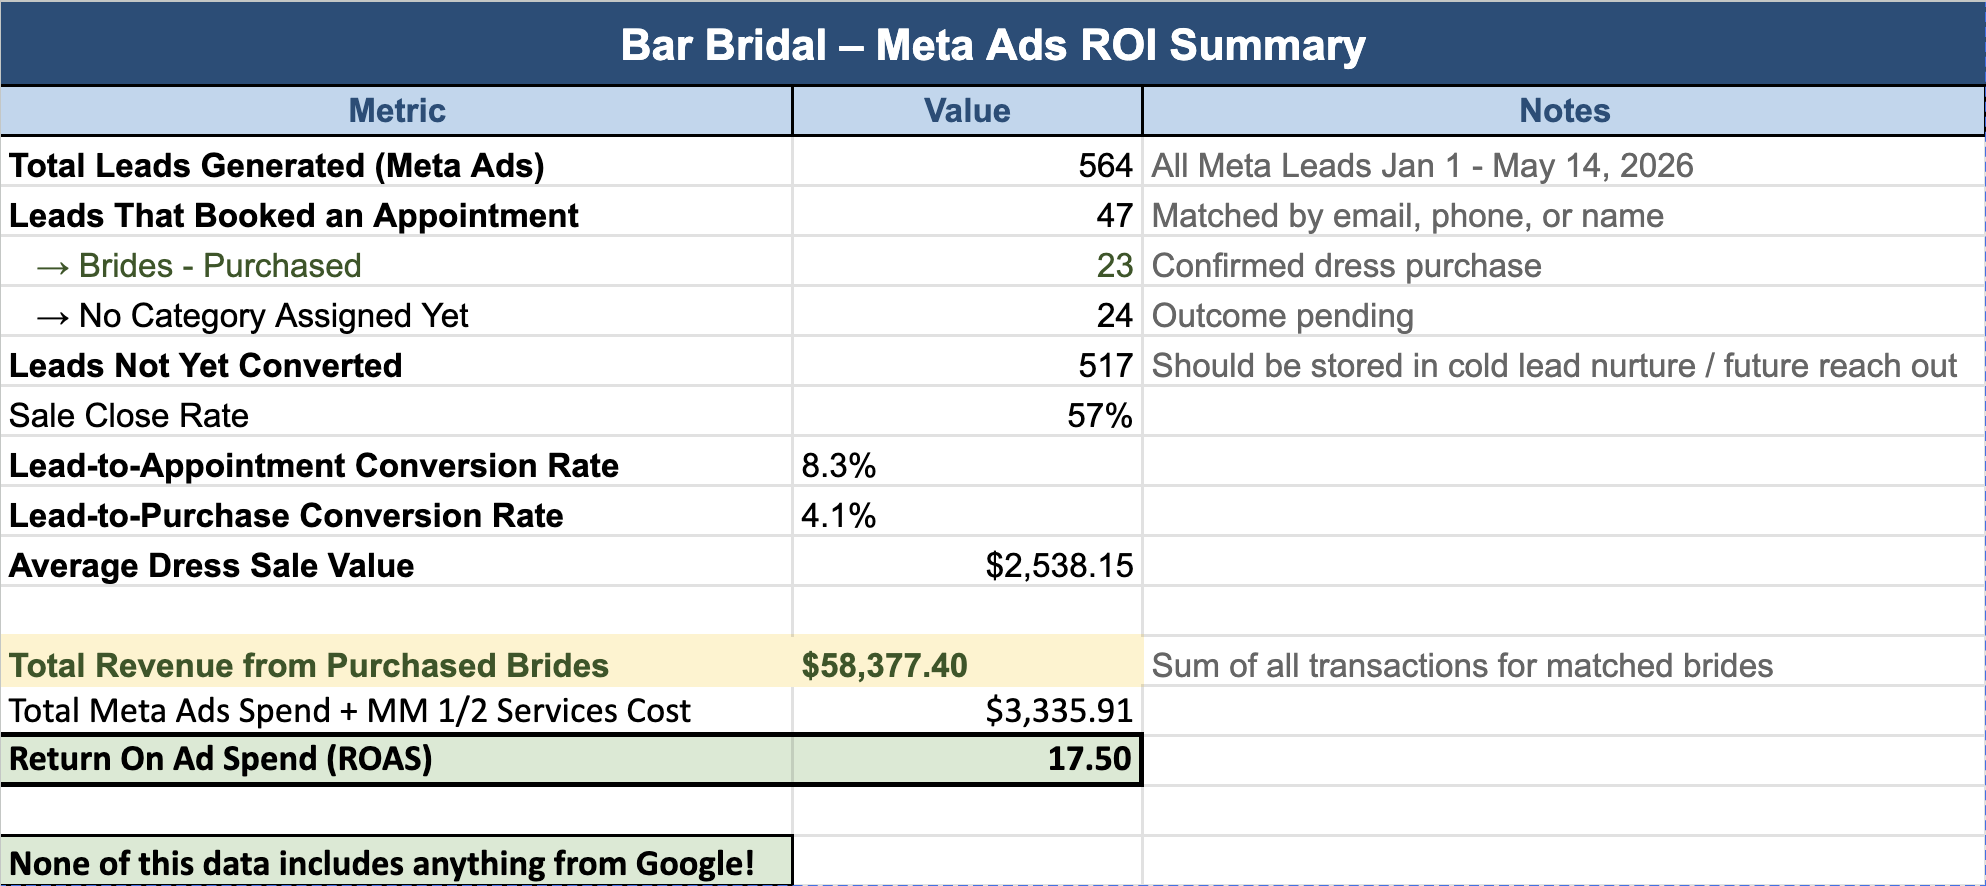Viewport: 1986px width, 886px height.
Task: Click the note "All Meta Leads Jan 1 - May 14, 2026"
Action: [x=1564, y=161]
